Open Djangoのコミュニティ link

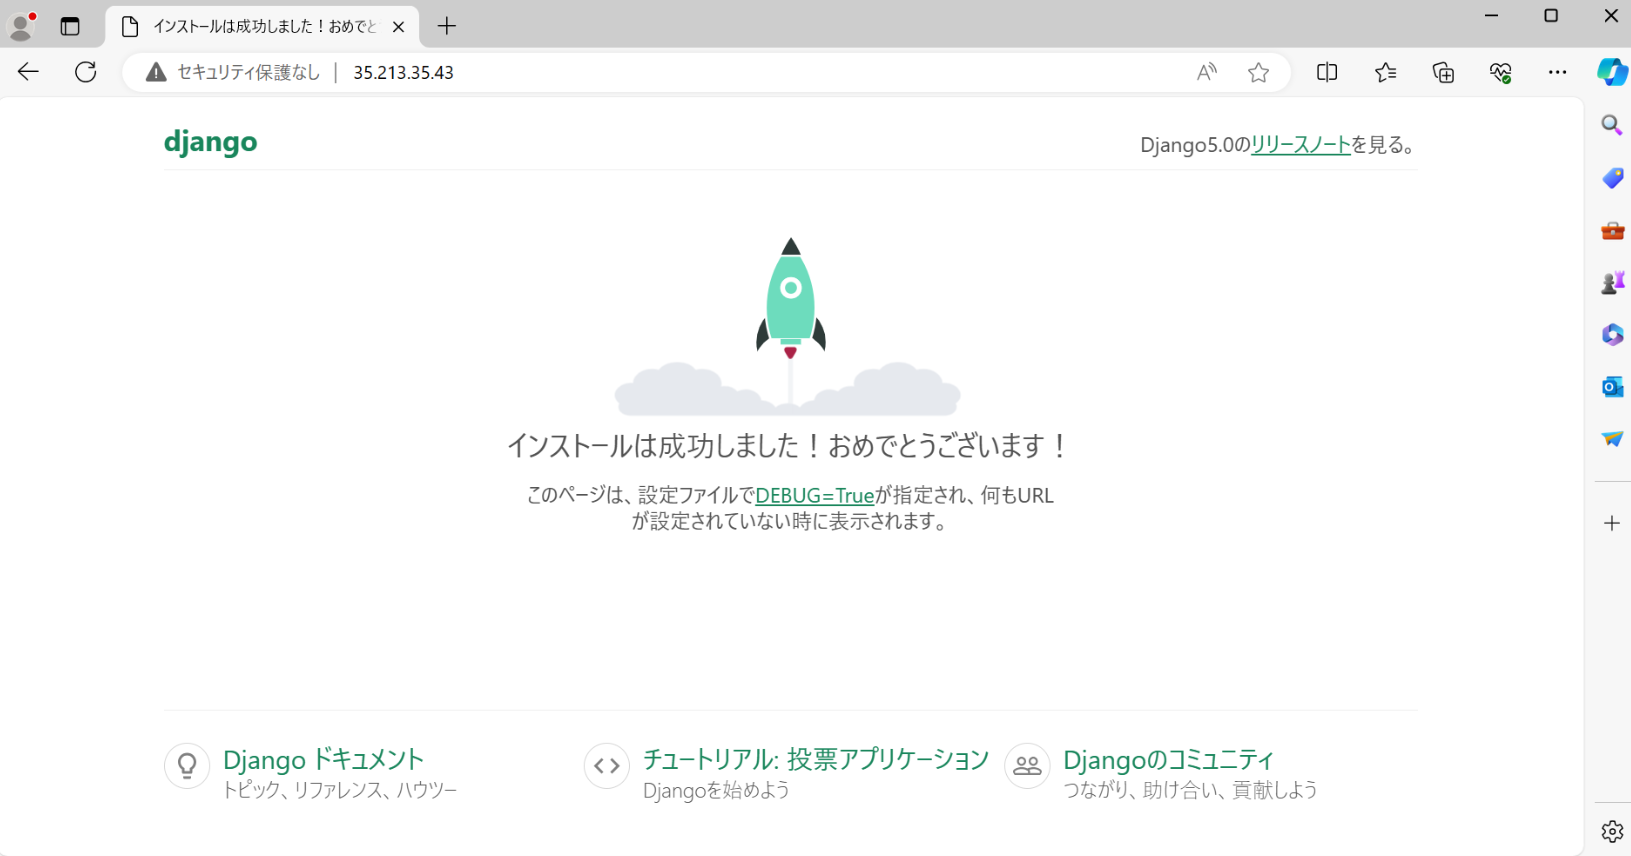click(1168, 759)
